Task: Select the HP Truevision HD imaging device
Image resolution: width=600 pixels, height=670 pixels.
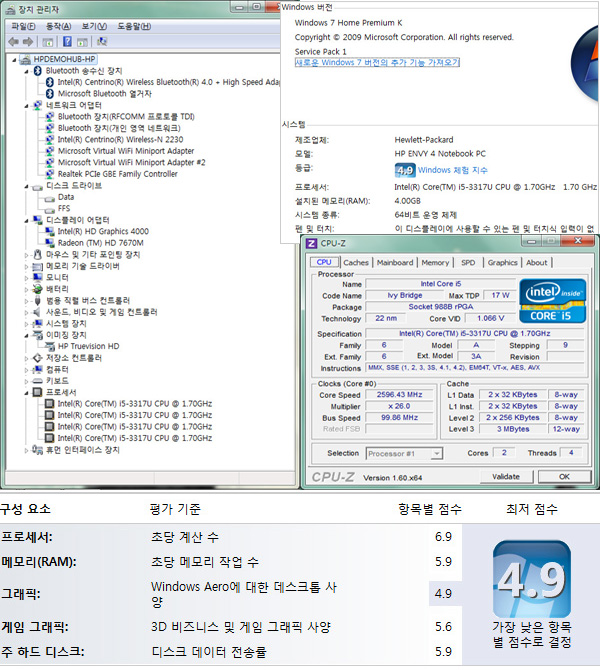Action: click(88, 347)
